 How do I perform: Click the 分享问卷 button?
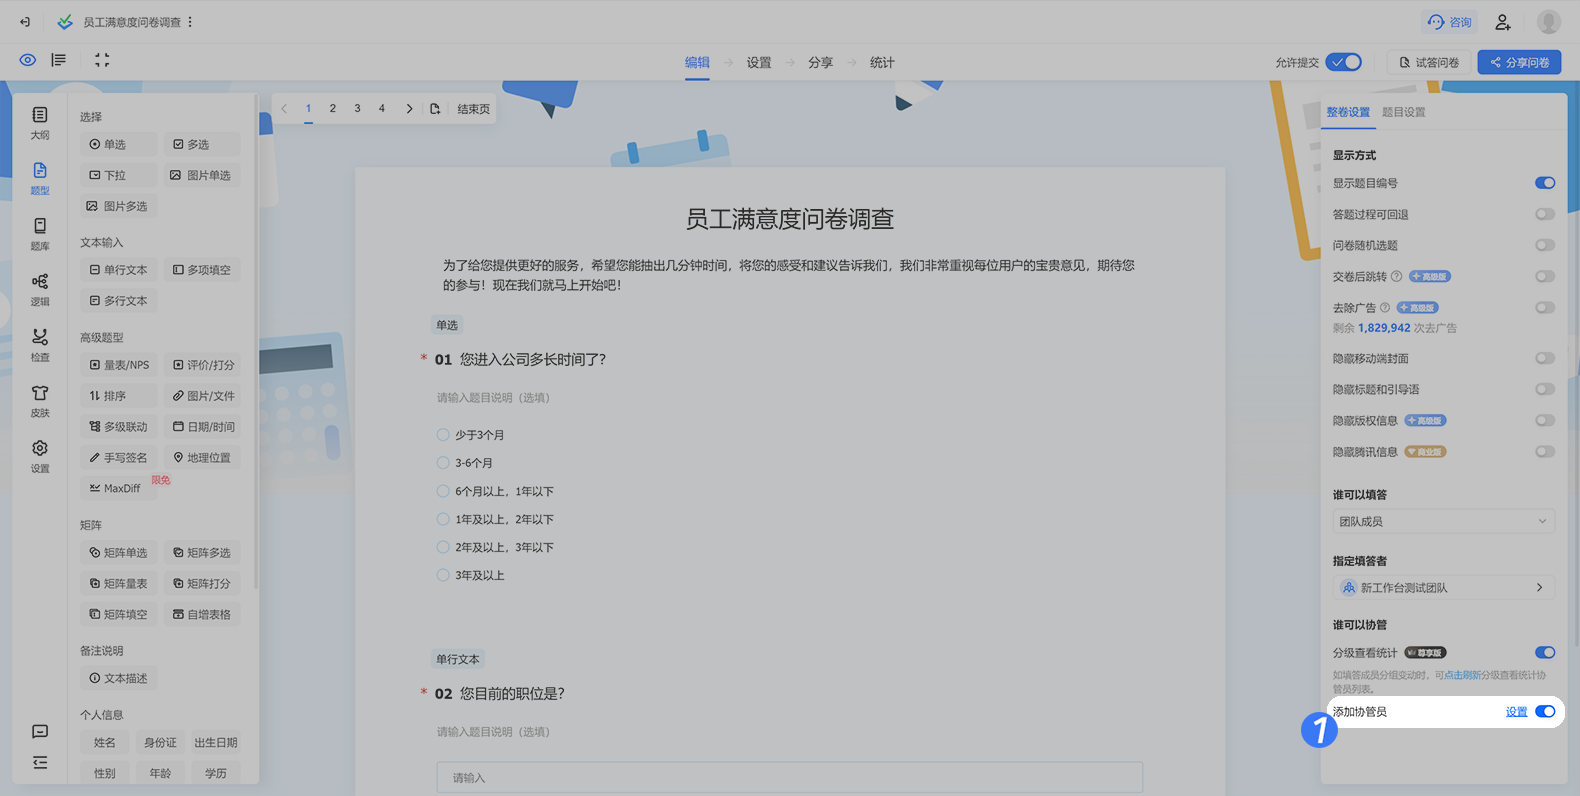click(1519, 62)
